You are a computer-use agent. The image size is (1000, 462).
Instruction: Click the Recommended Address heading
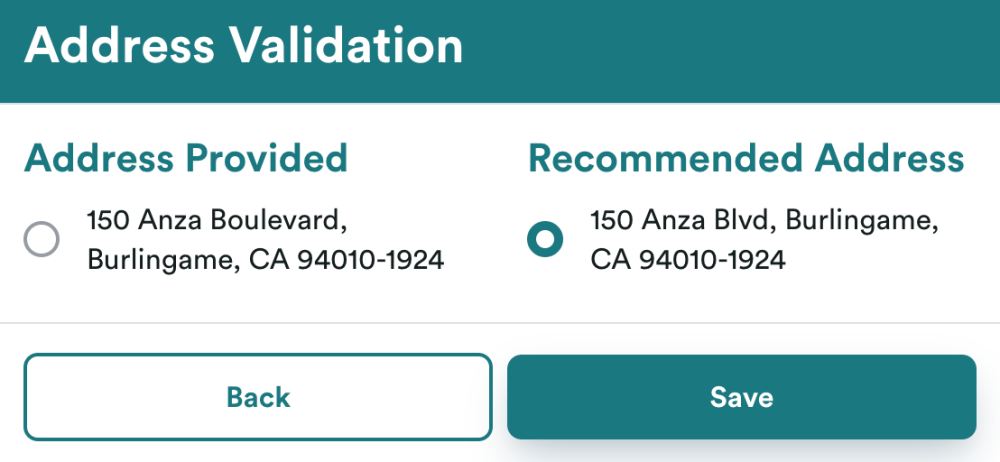[746, 158]
